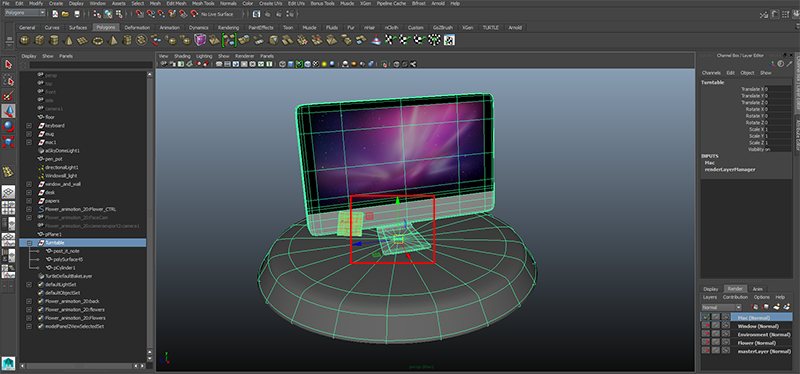Screen dimensions: 800x374
Task: Create a polygon cube from the shelf
Action: pos(39,40)
